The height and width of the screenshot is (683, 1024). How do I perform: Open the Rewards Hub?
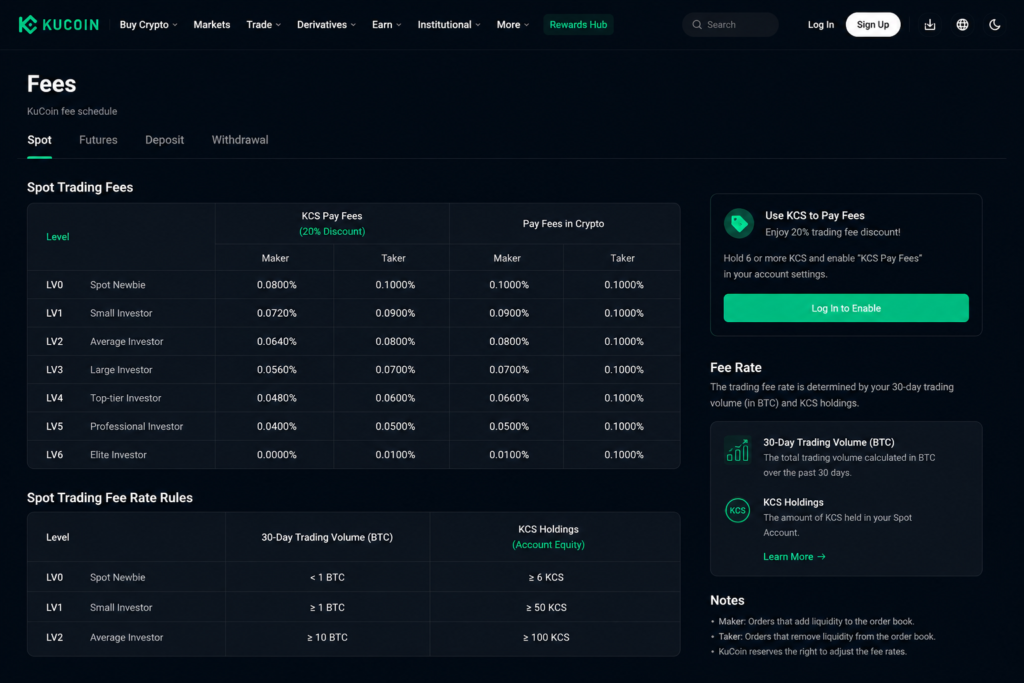578,25
